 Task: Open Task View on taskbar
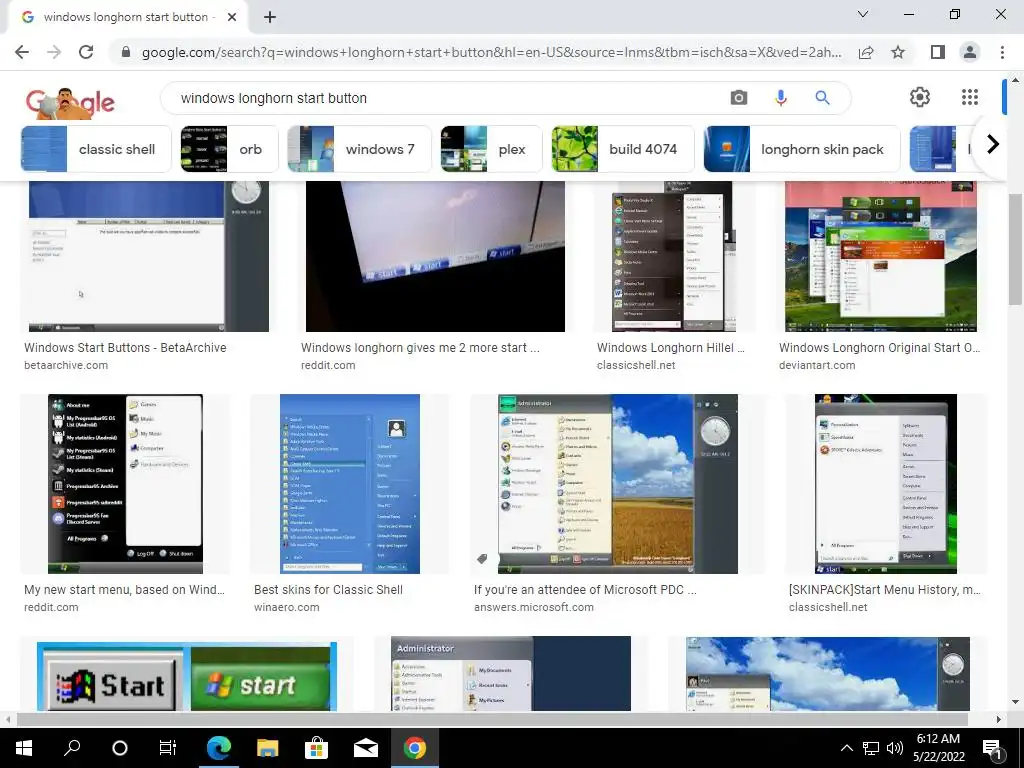[168, 748]
